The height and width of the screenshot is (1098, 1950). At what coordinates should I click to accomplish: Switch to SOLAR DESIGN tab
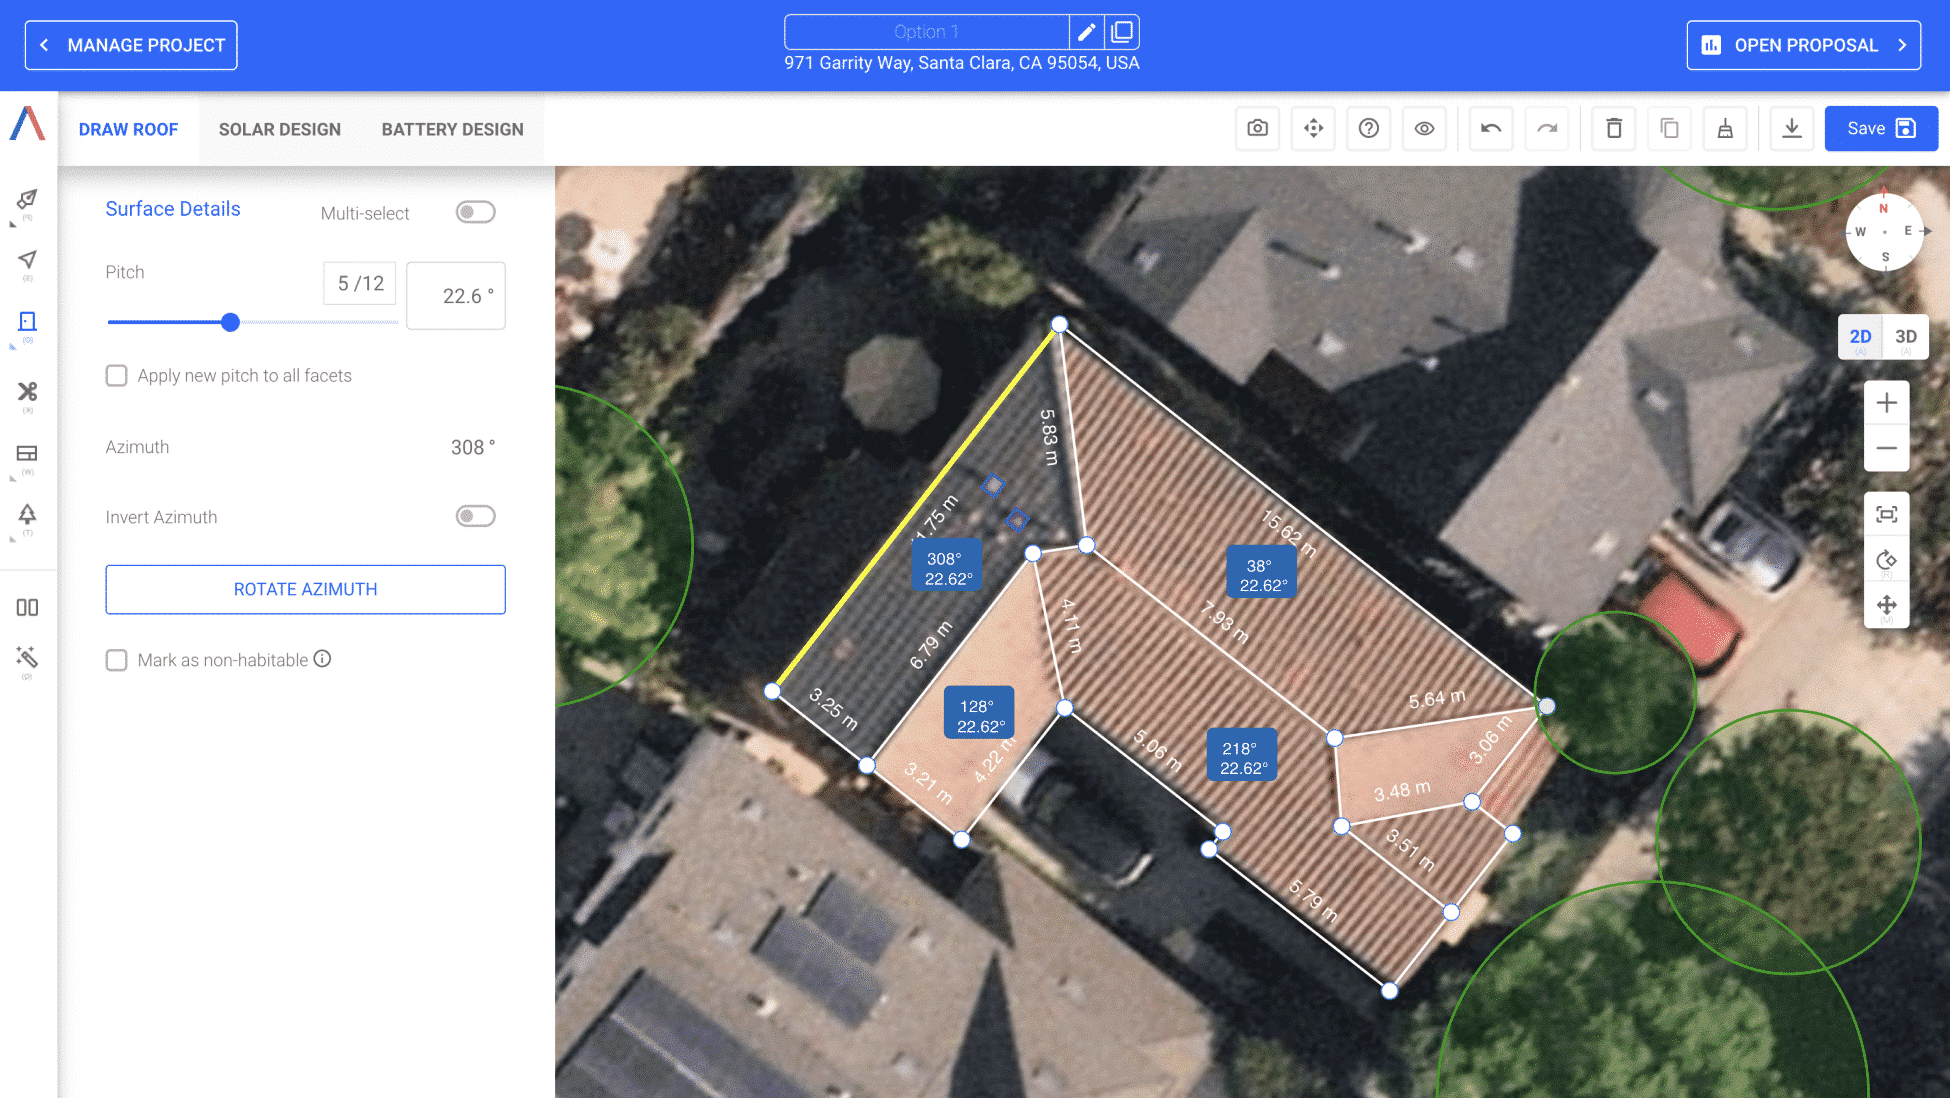click(280, 129)
